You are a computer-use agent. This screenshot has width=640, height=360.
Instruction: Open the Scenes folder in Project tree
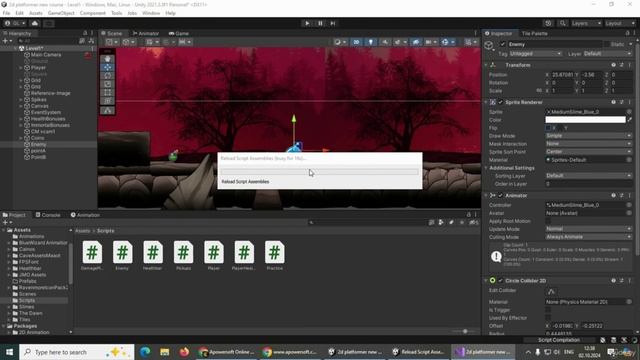27,294
